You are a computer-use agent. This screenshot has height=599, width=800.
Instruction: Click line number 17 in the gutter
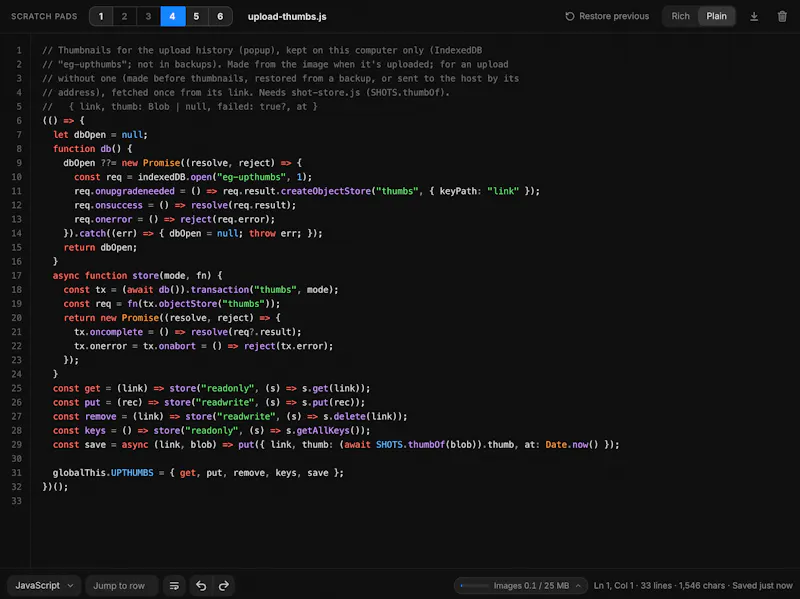(17, 276)
